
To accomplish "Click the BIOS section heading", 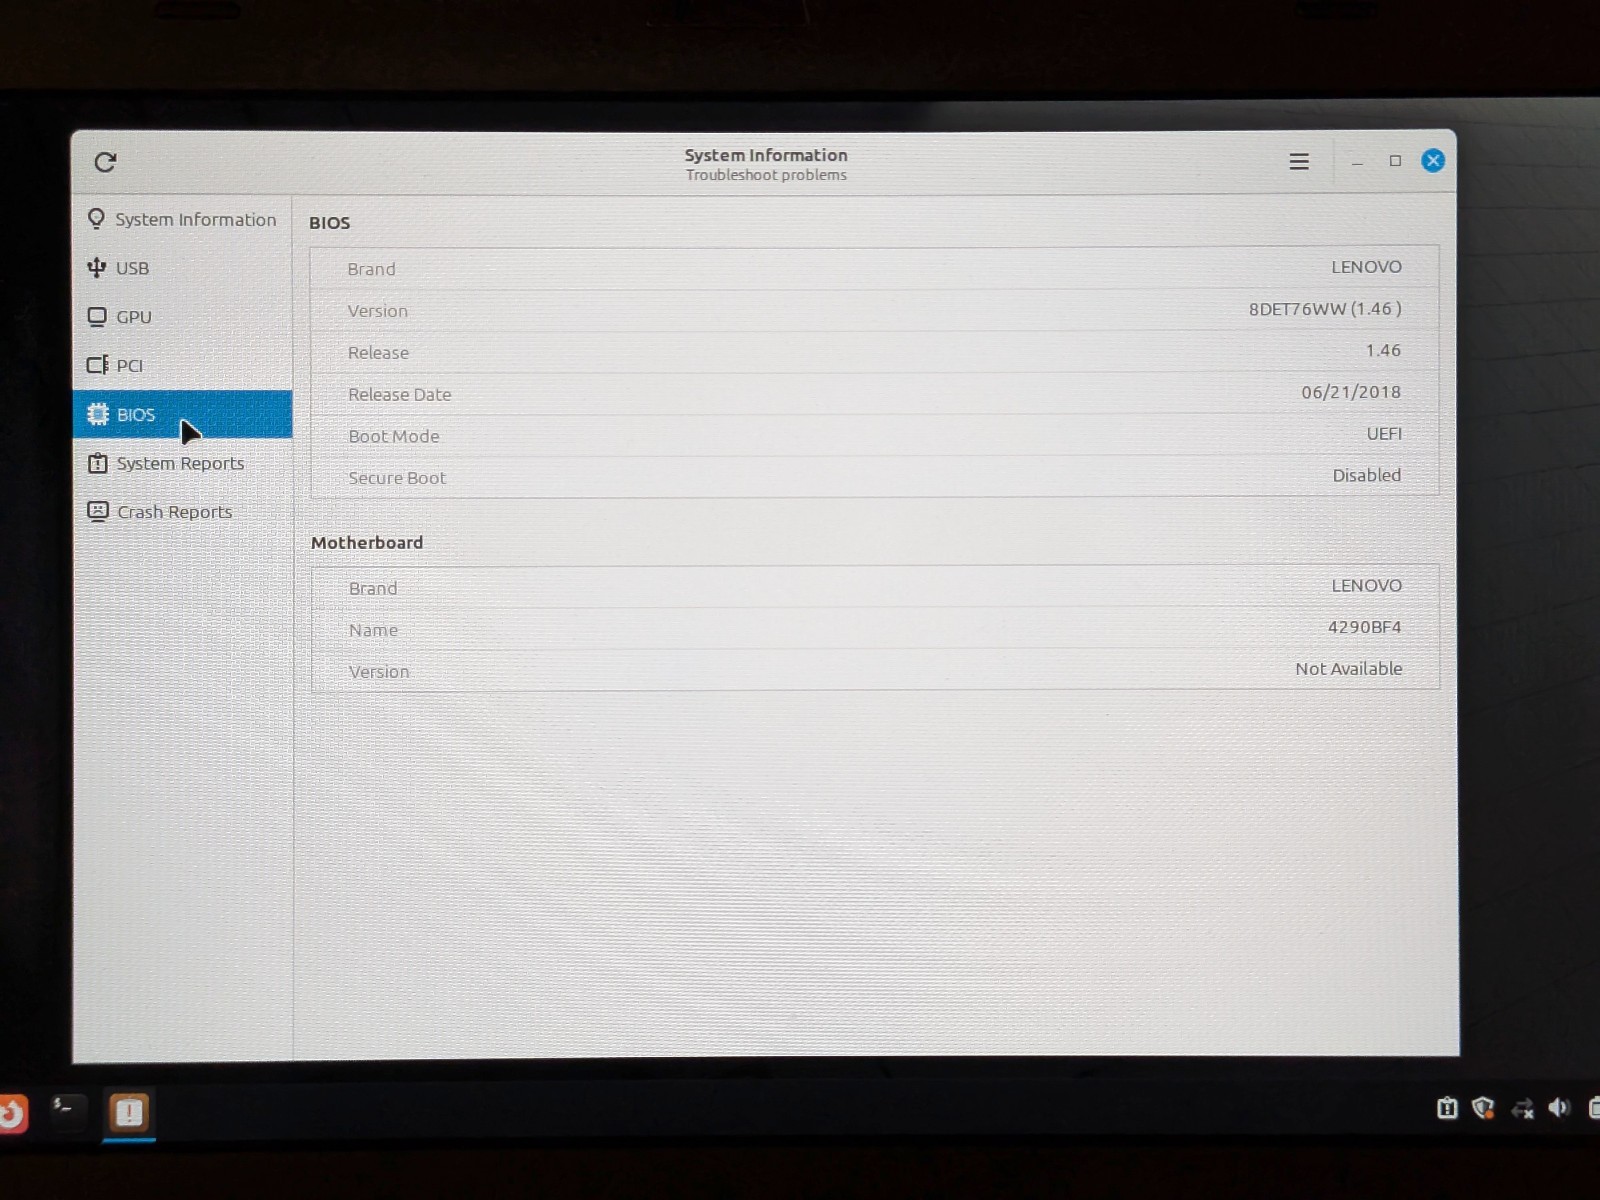I will 329,223.
